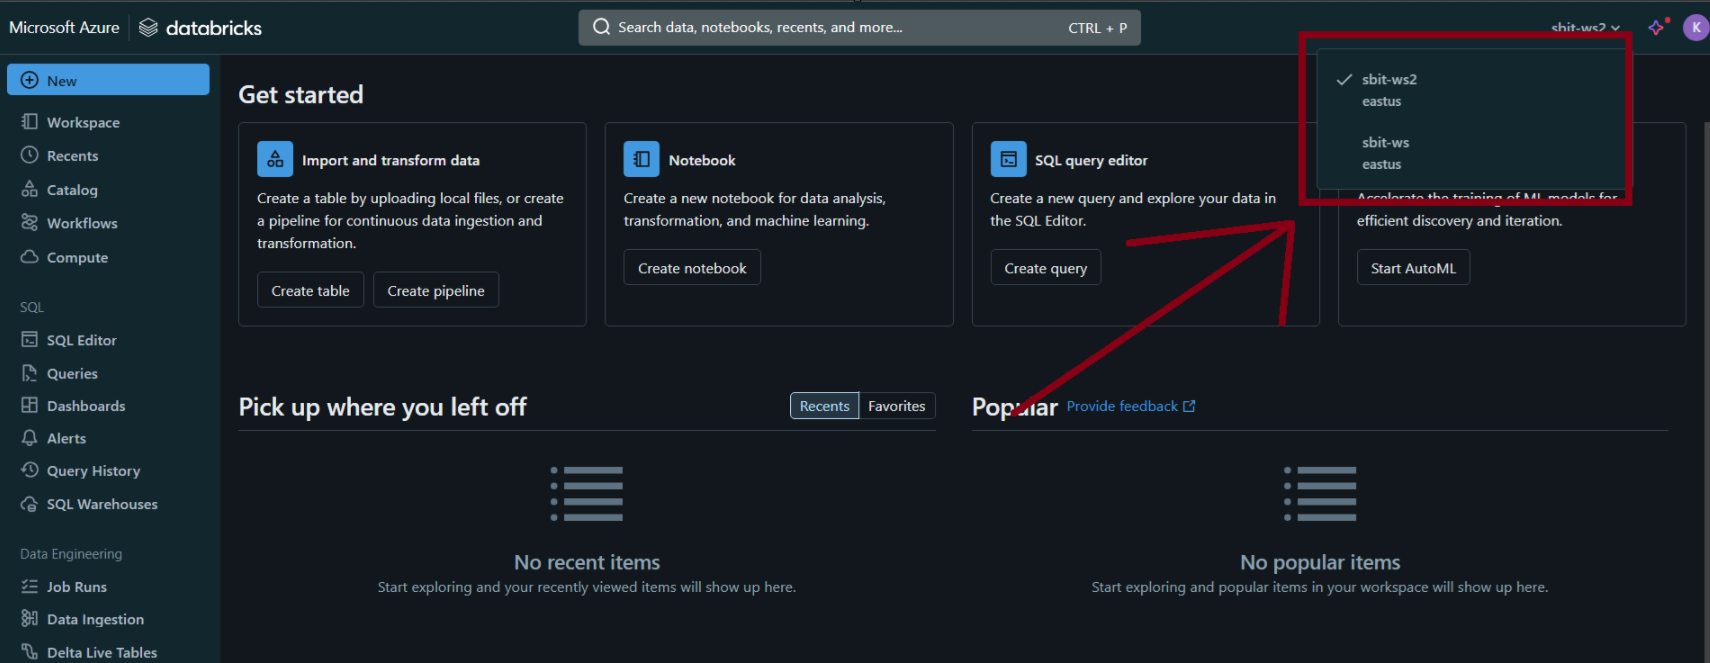Open the SQL Warehouses icon
The width and height of the screenshot is (1710, 663).
tap(30, 504)
